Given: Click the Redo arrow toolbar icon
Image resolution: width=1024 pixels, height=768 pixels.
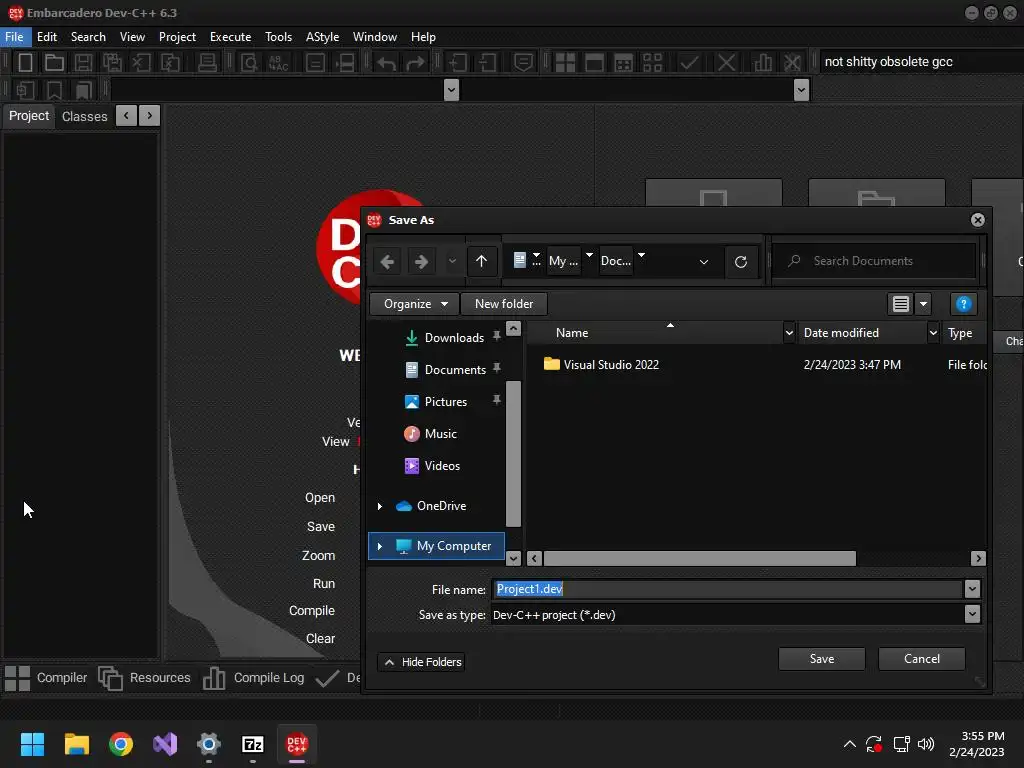Looking at the screenshot, I should tap(415, 63).
